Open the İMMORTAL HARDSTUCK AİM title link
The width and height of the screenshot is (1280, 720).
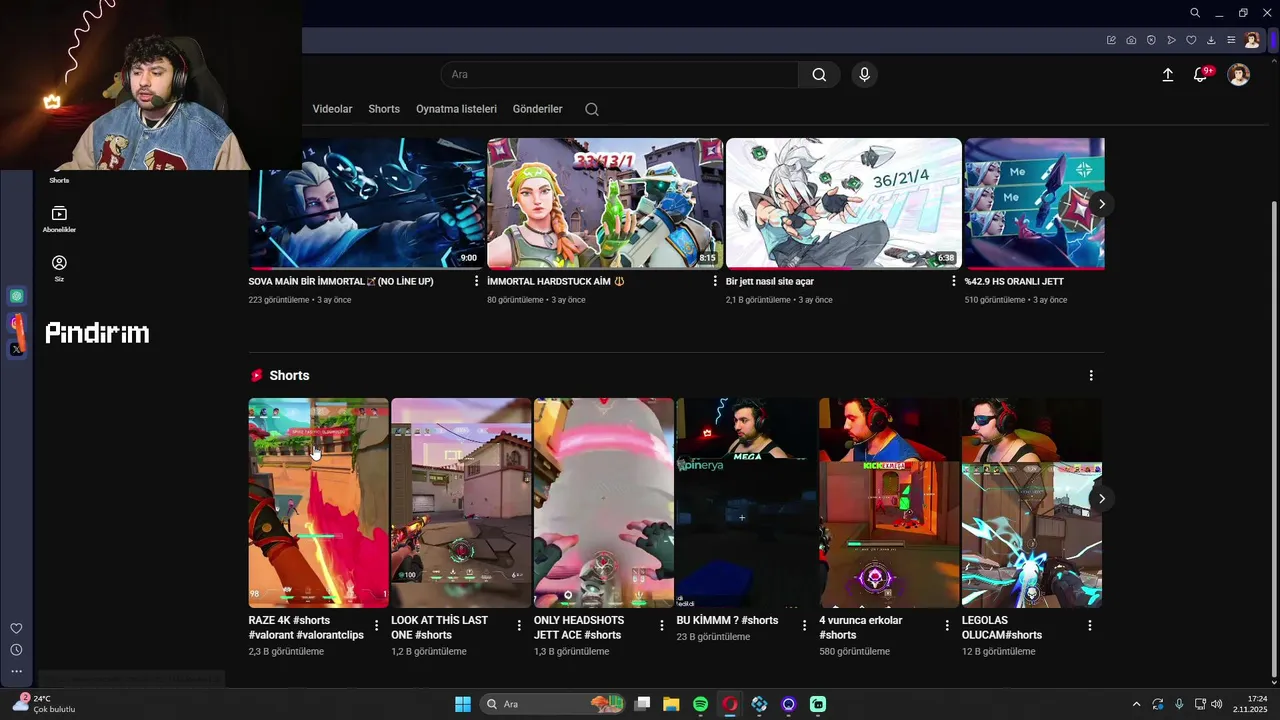pos(555,282)
